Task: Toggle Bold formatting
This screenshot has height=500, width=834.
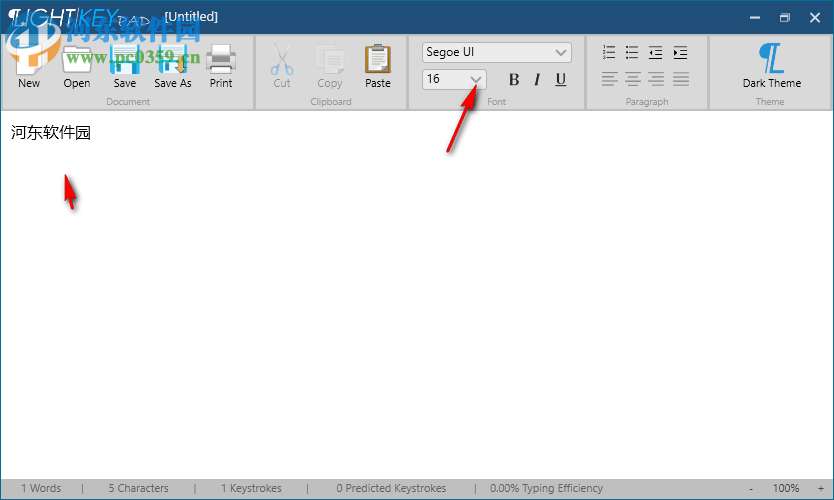Action: point(514,79)
